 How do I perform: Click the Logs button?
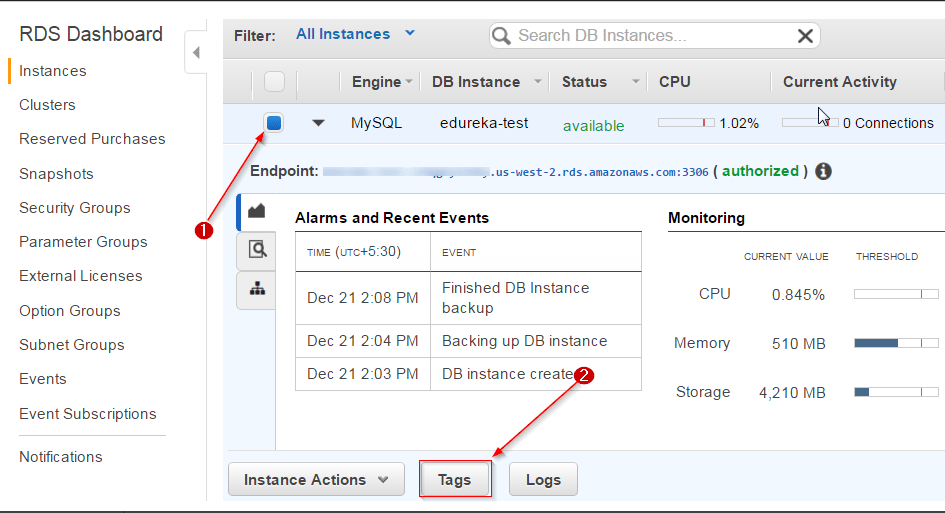click(543, 479)
